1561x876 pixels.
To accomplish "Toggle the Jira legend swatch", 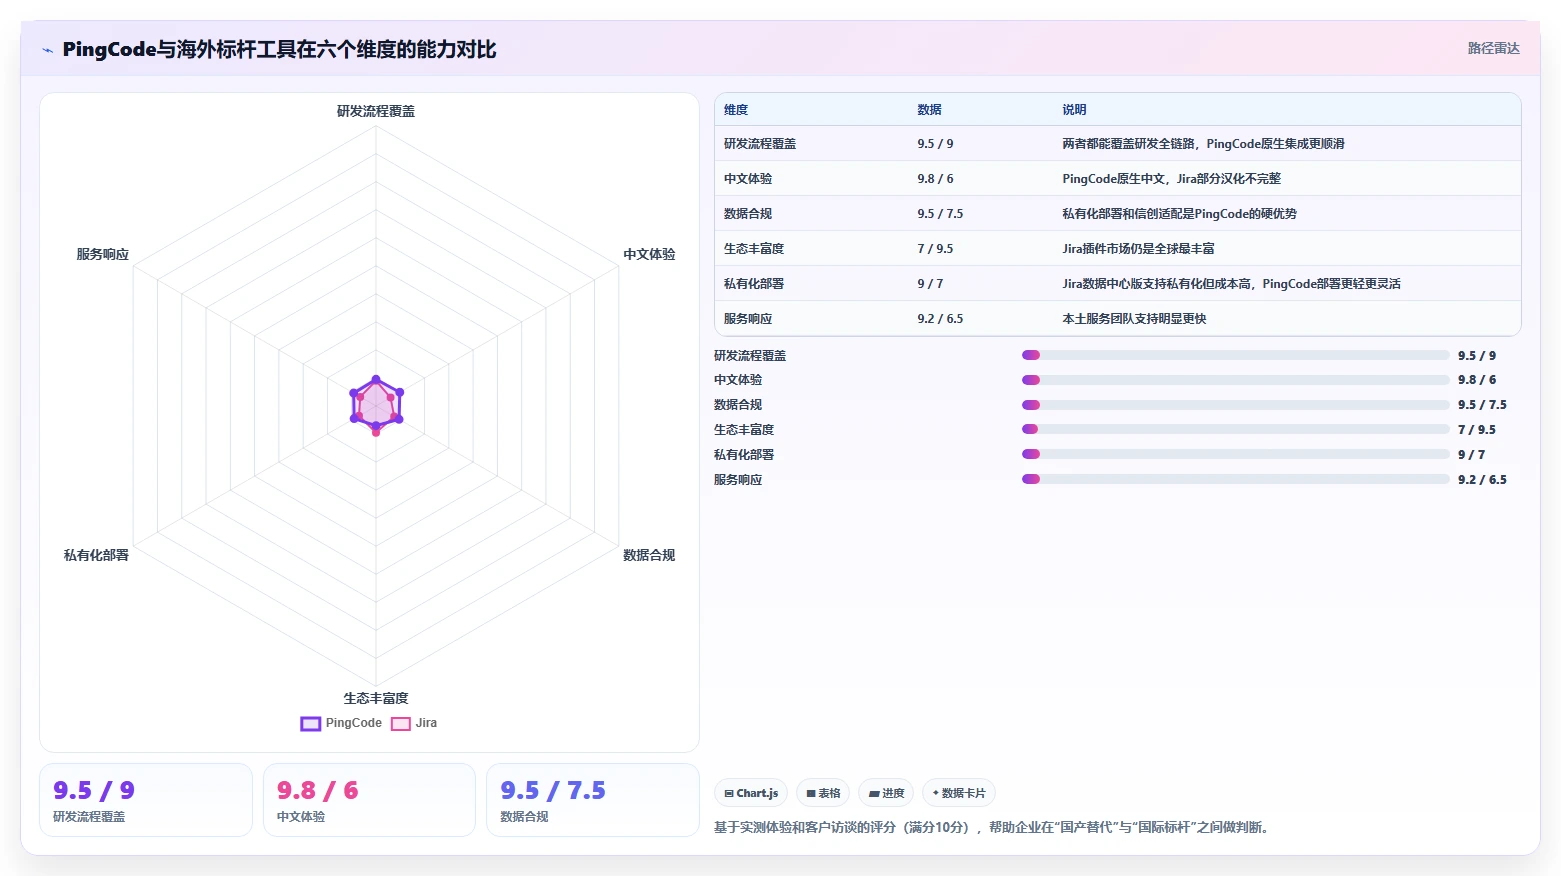I will 401,723.
